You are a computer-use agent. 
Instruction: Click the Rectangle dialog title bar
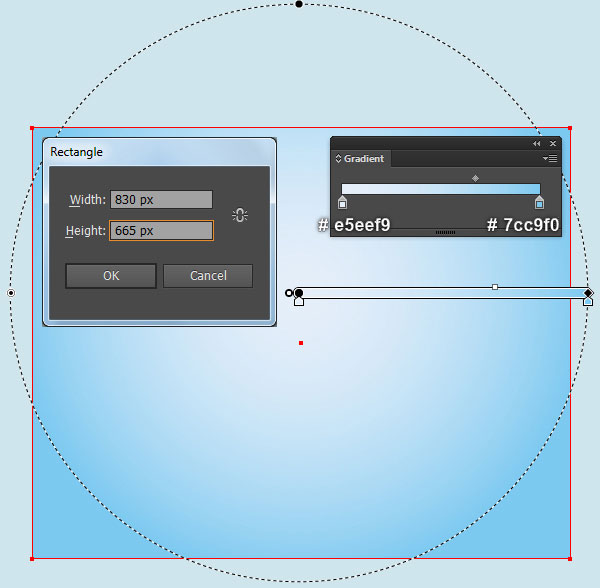160,152
